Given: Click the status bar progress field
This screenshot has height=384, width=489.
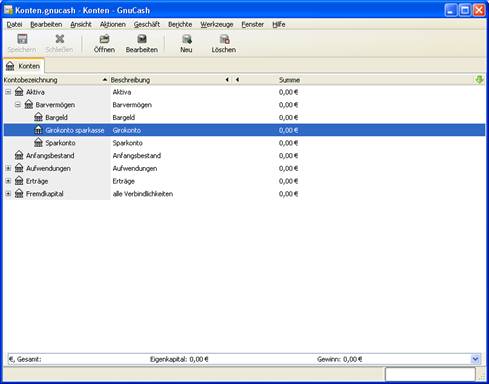Looking at the screenshot, I should point(430,374).
